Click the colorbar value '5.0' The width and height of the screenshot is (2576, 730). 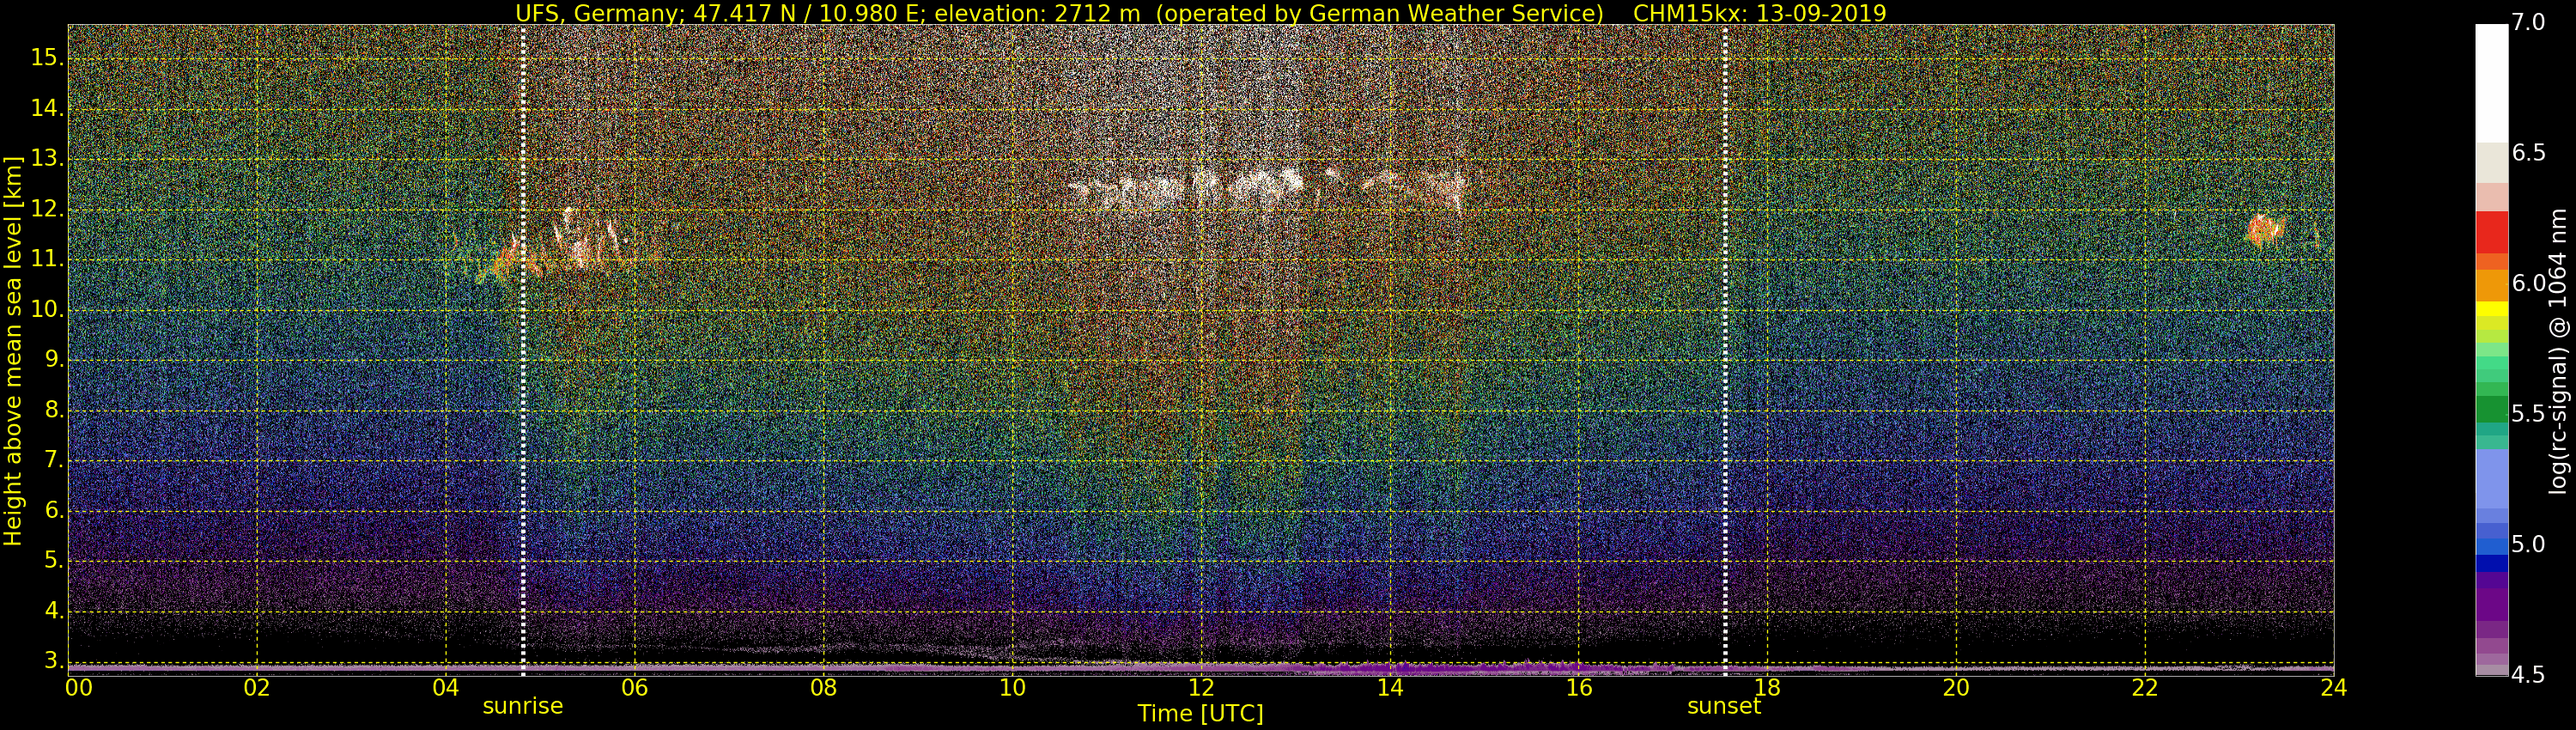[x=2528, y=545]
